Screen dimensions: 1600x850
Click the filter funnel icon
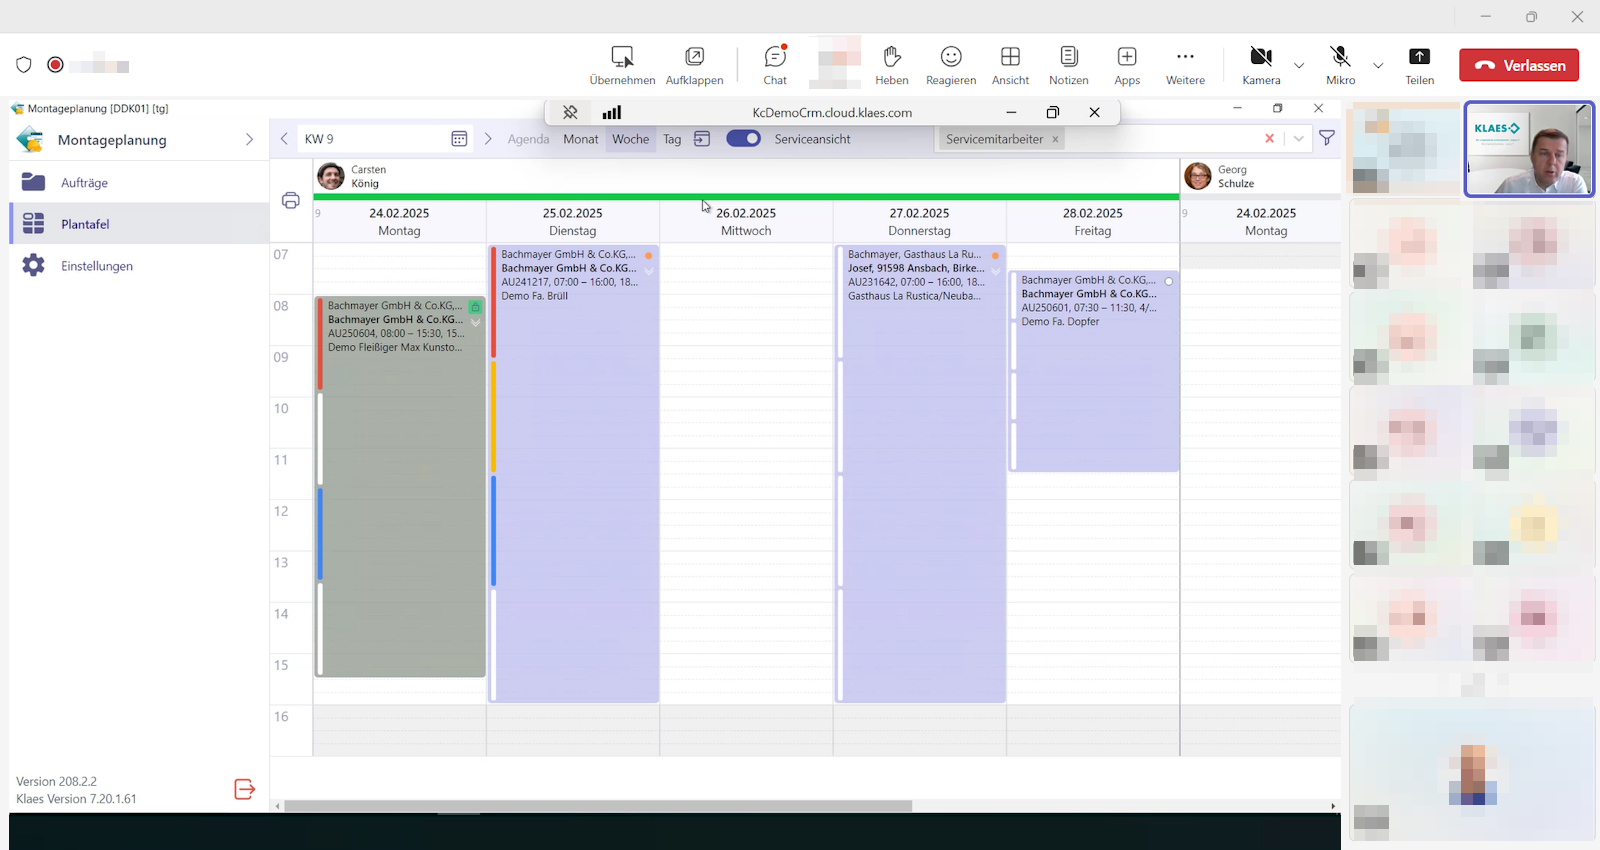pyautogui.click(x=1327, y=139)
